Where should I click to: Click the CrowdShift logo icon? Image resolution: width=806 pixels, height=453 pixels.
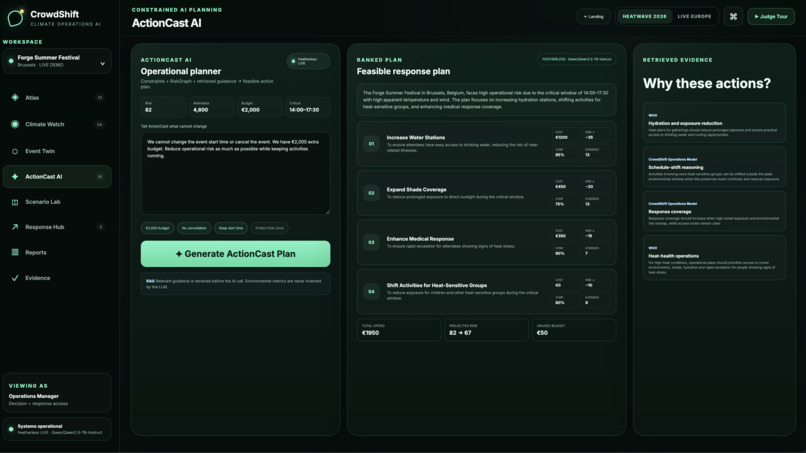(15, 18)
